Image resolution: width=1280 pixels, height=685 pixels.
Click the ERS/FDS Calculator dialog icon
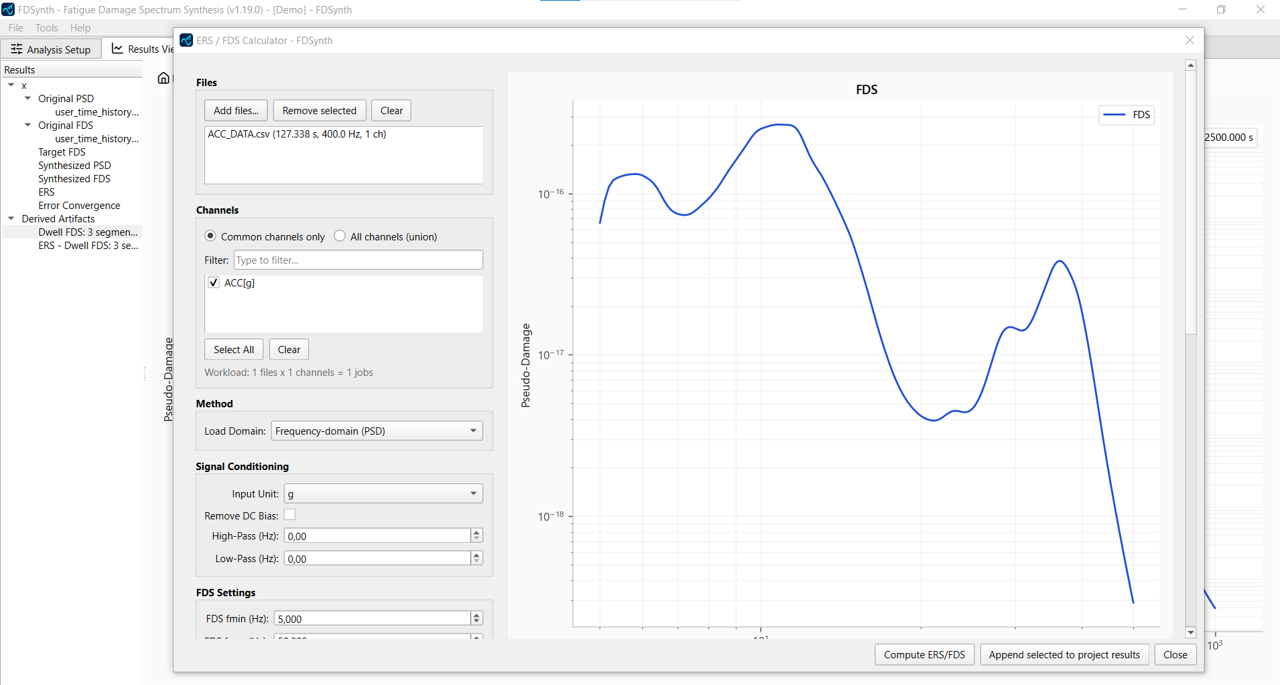pos(185,40)
